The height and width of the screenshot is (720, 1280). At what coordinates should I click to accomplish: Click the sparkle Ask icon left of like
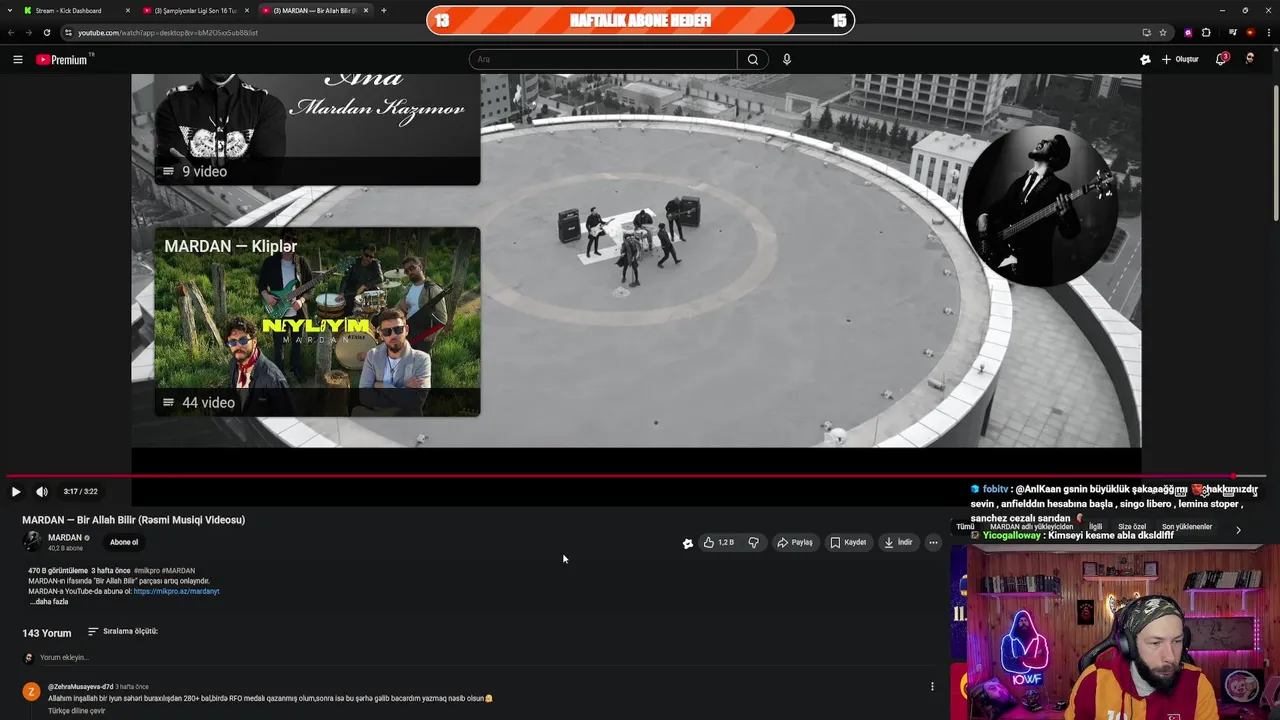tap(688, 543)
